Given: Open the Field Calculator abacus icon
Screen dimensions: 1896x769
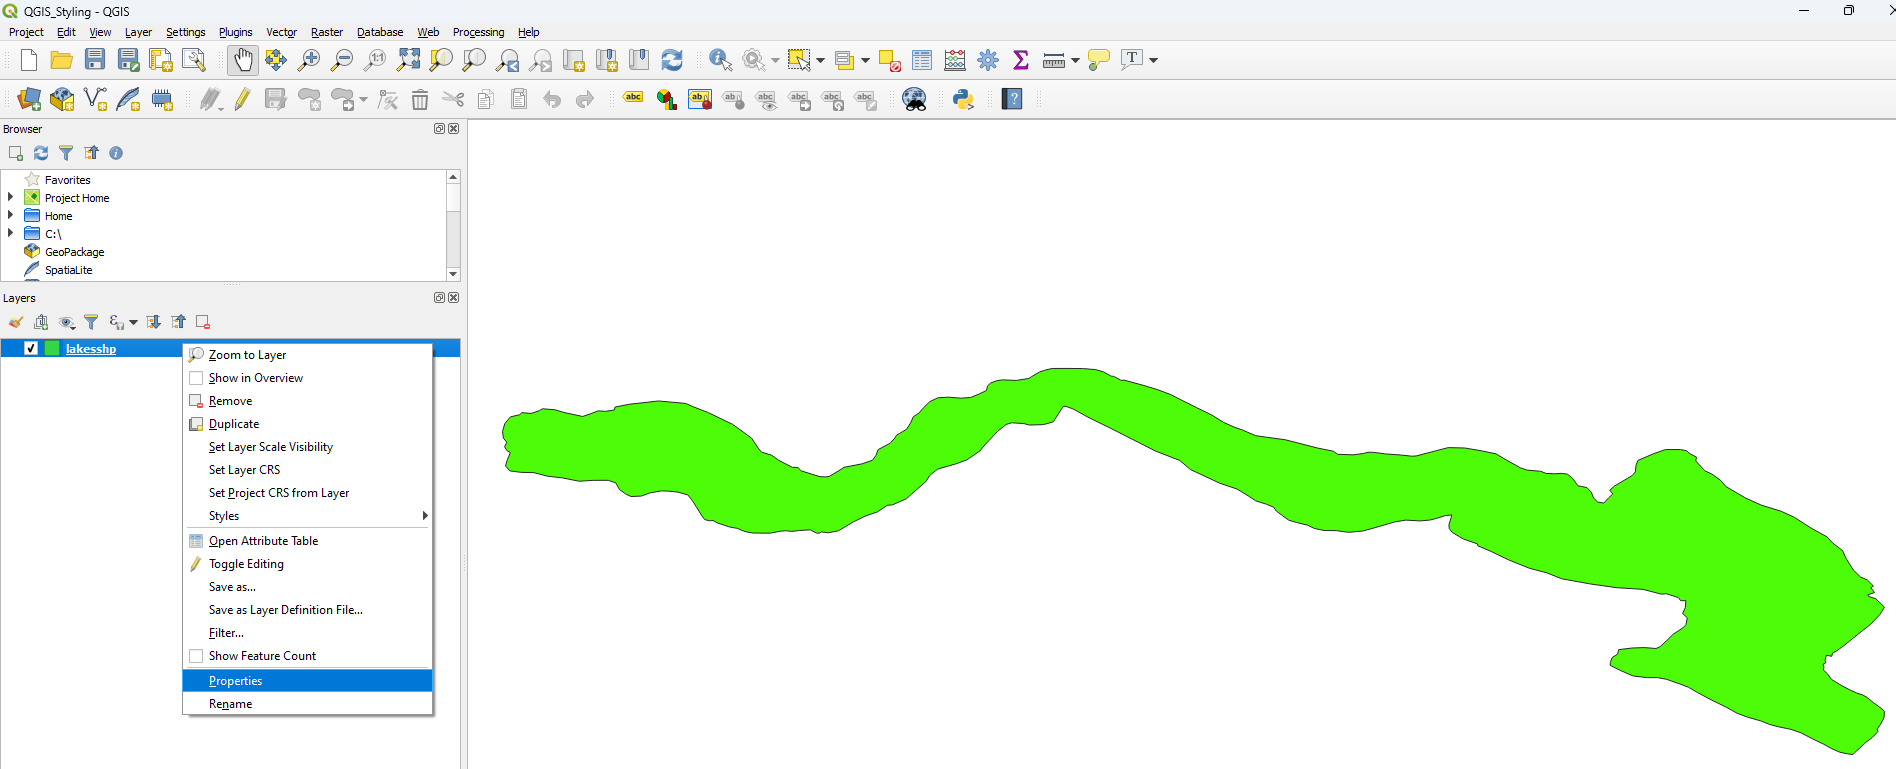Looking at the screenshot, I should pos(955,60).
